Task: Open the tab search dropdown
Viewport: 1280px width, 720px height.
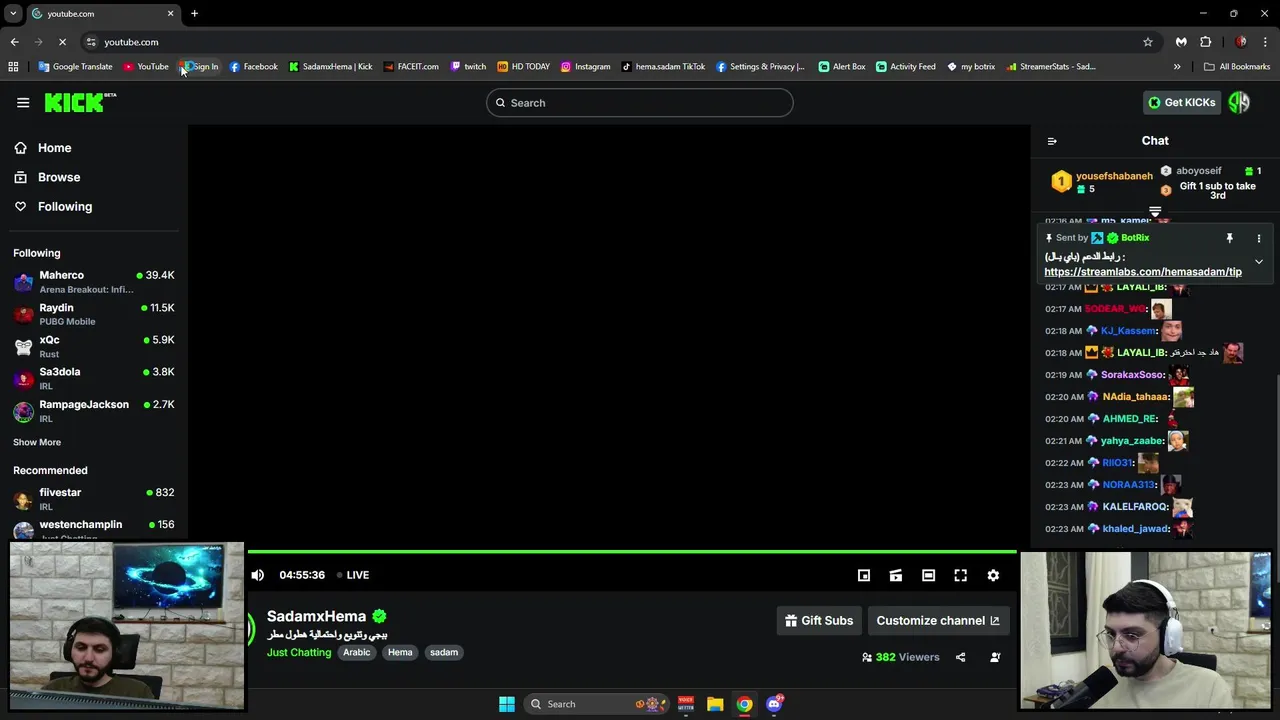Action: [x=13, y=13]
